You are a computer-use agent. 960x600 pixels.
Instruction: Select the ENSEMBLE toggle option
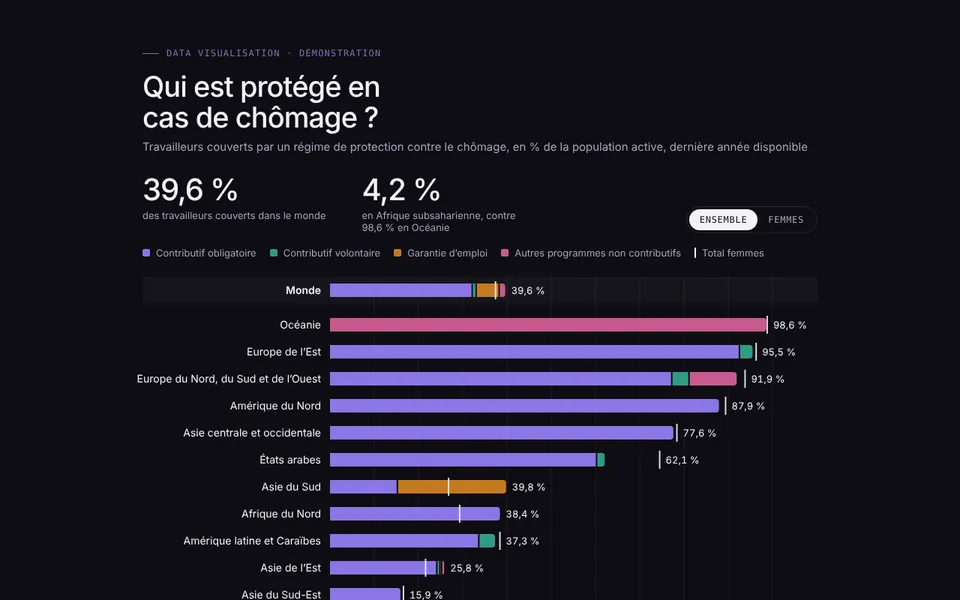723,220
